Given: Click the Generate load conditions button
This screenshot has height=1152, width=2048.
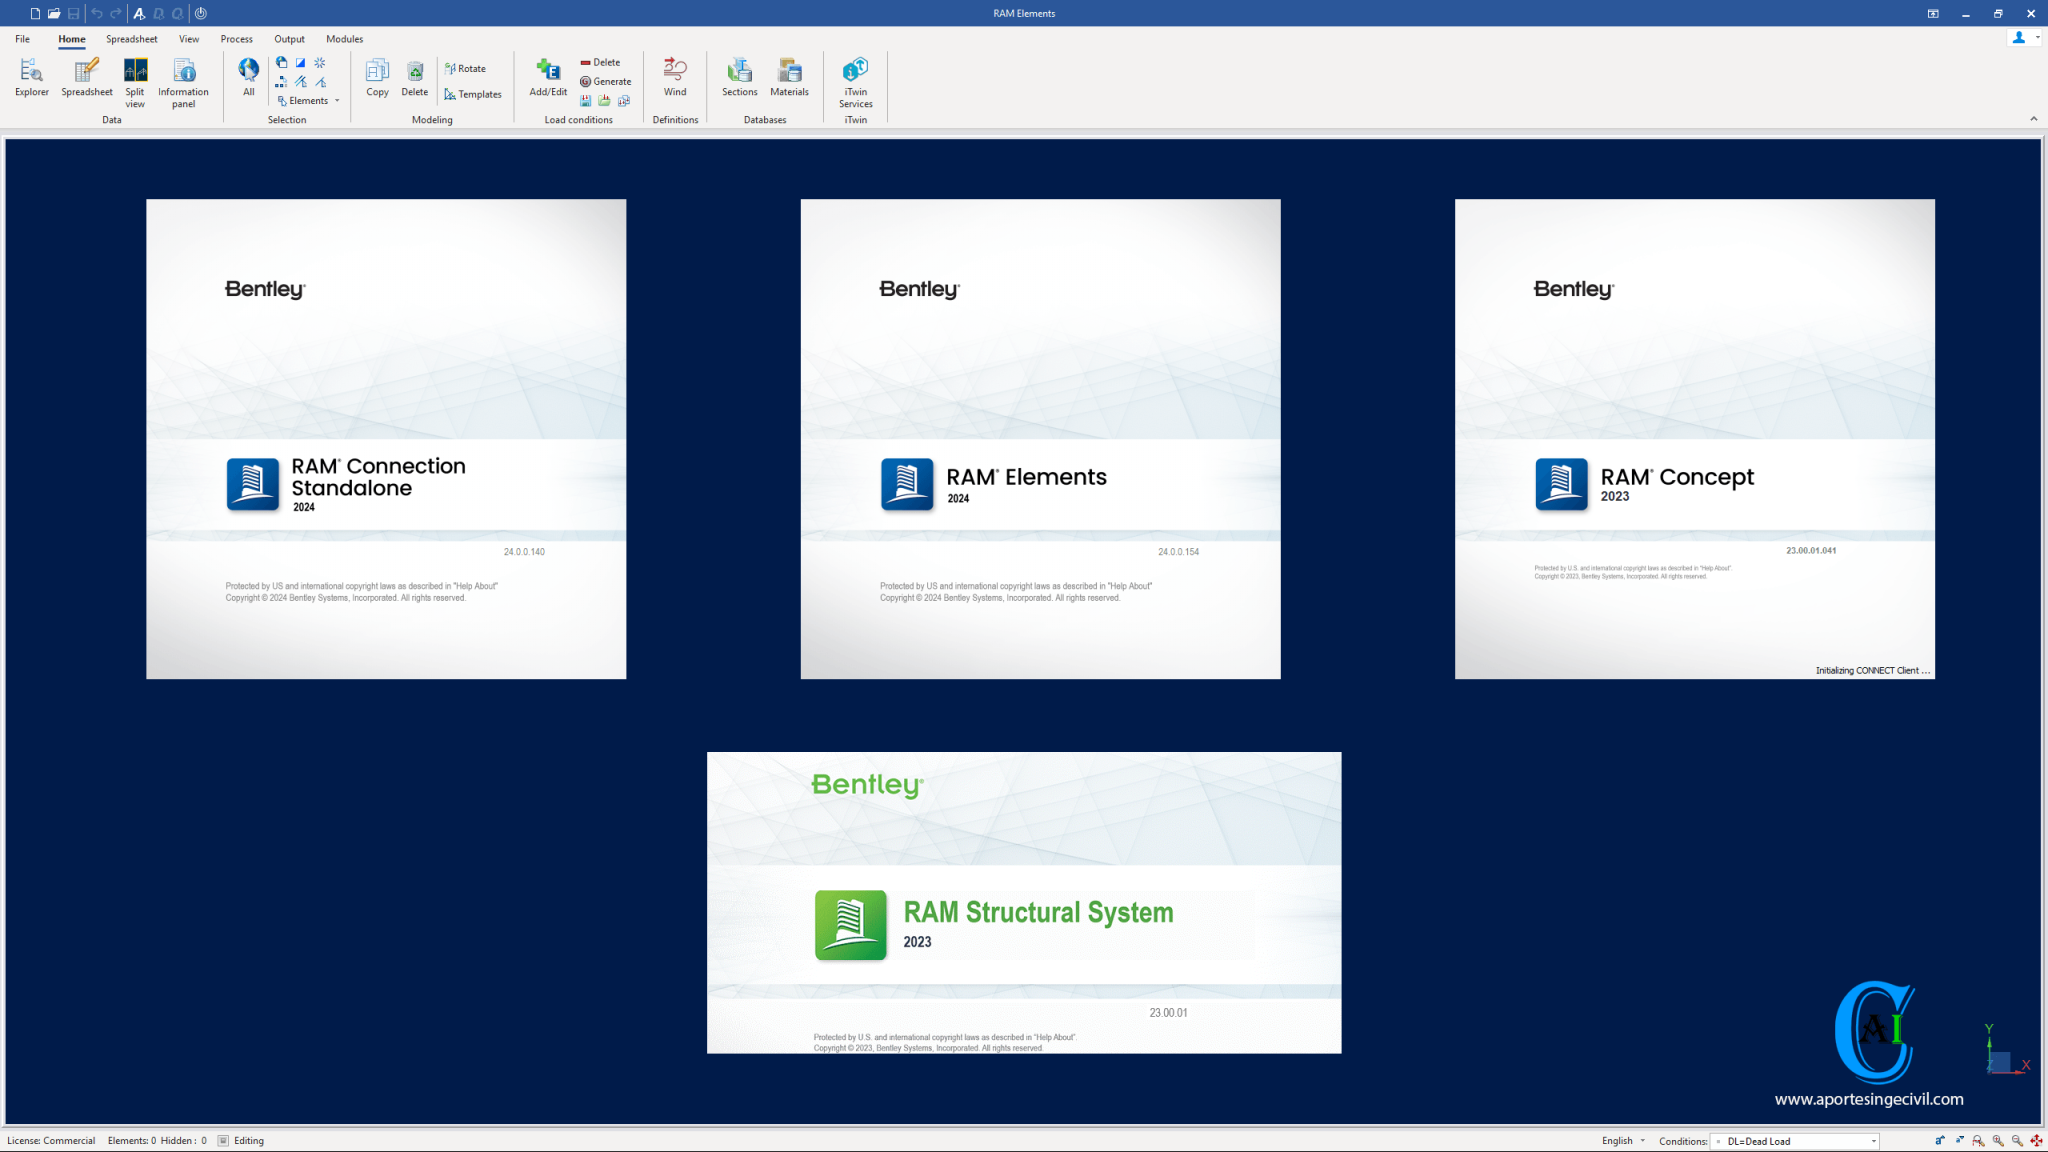Looking at the screenshot, I should point(606,82).
